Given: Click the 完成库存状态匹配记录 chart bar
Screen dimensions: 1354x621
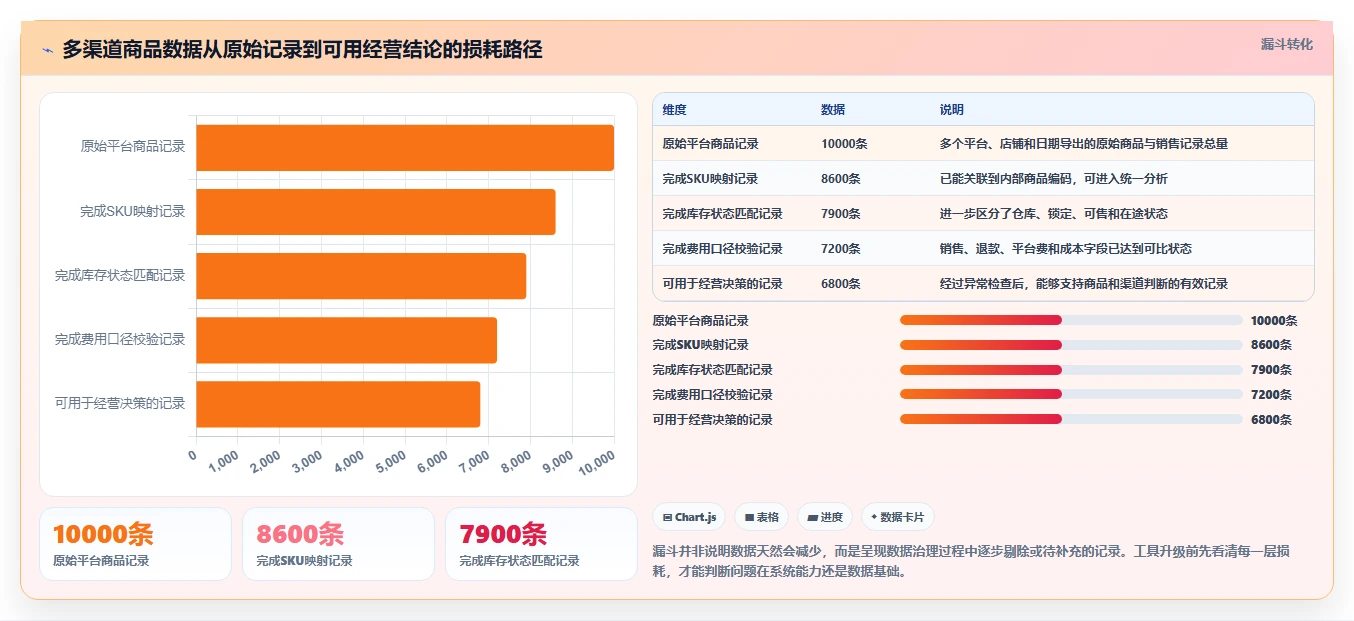Looking at the screenshot, I should pyautogui.click(x=361, y=276).
